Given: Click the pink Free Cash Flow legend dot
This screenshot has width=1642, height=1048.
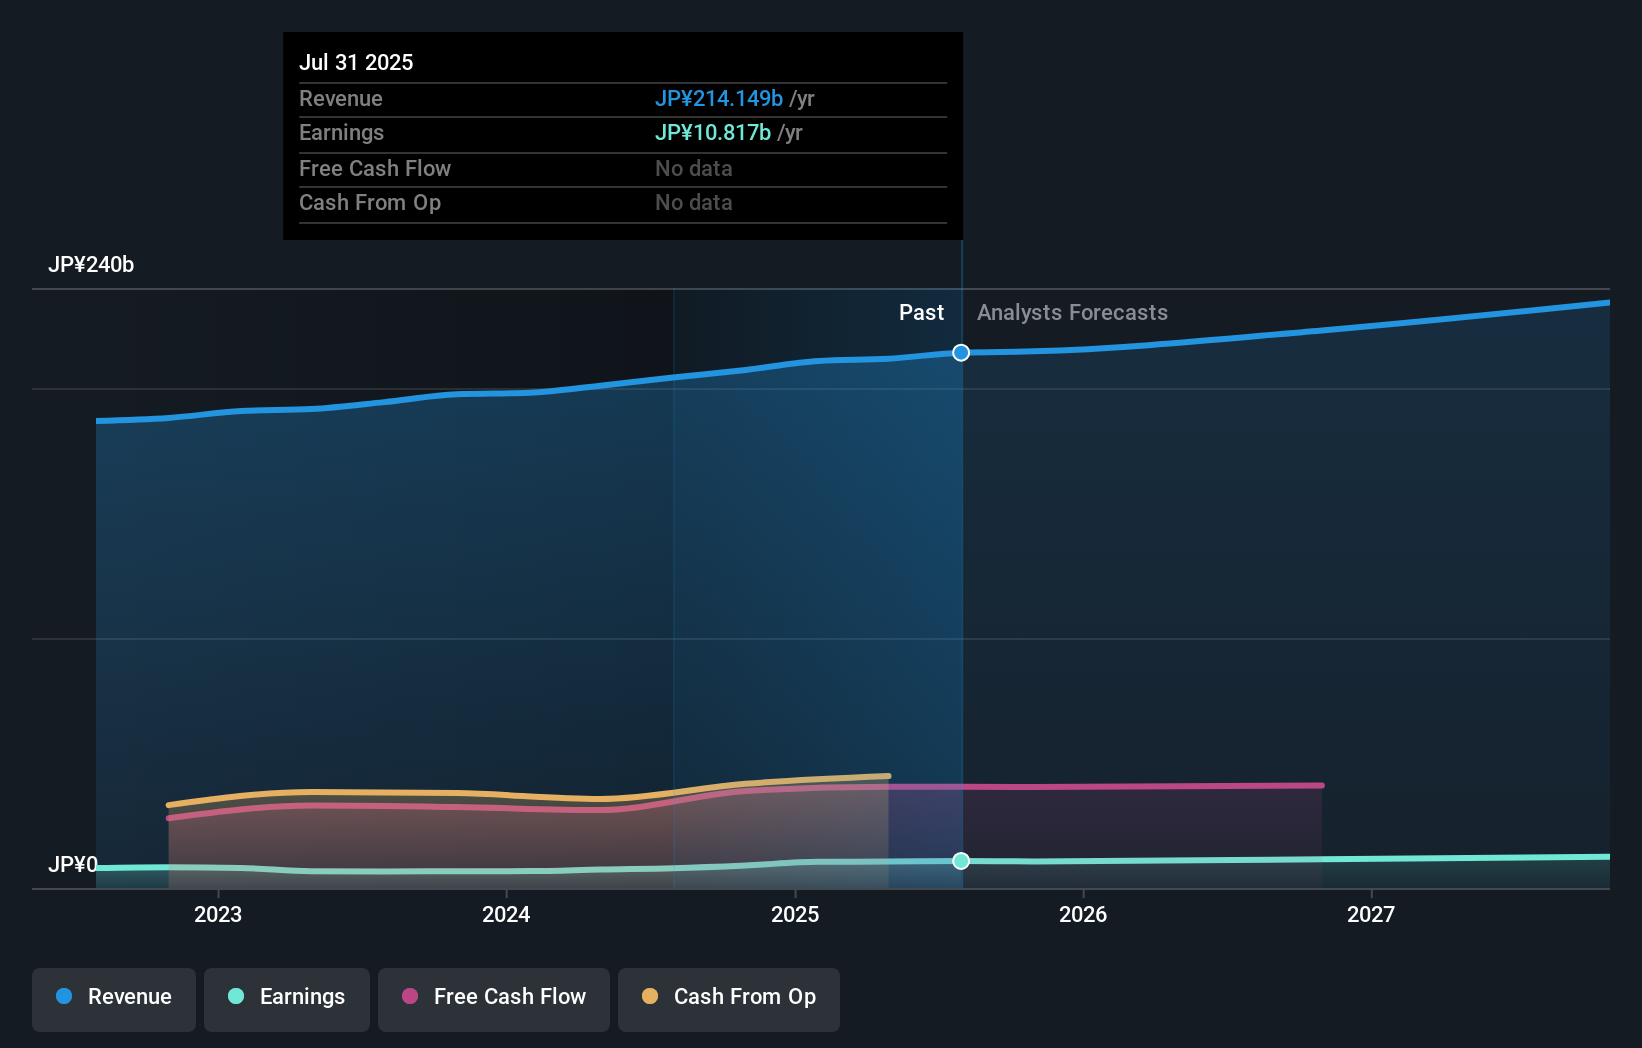Looking at the screenshot, I should [x=408, y=996].
